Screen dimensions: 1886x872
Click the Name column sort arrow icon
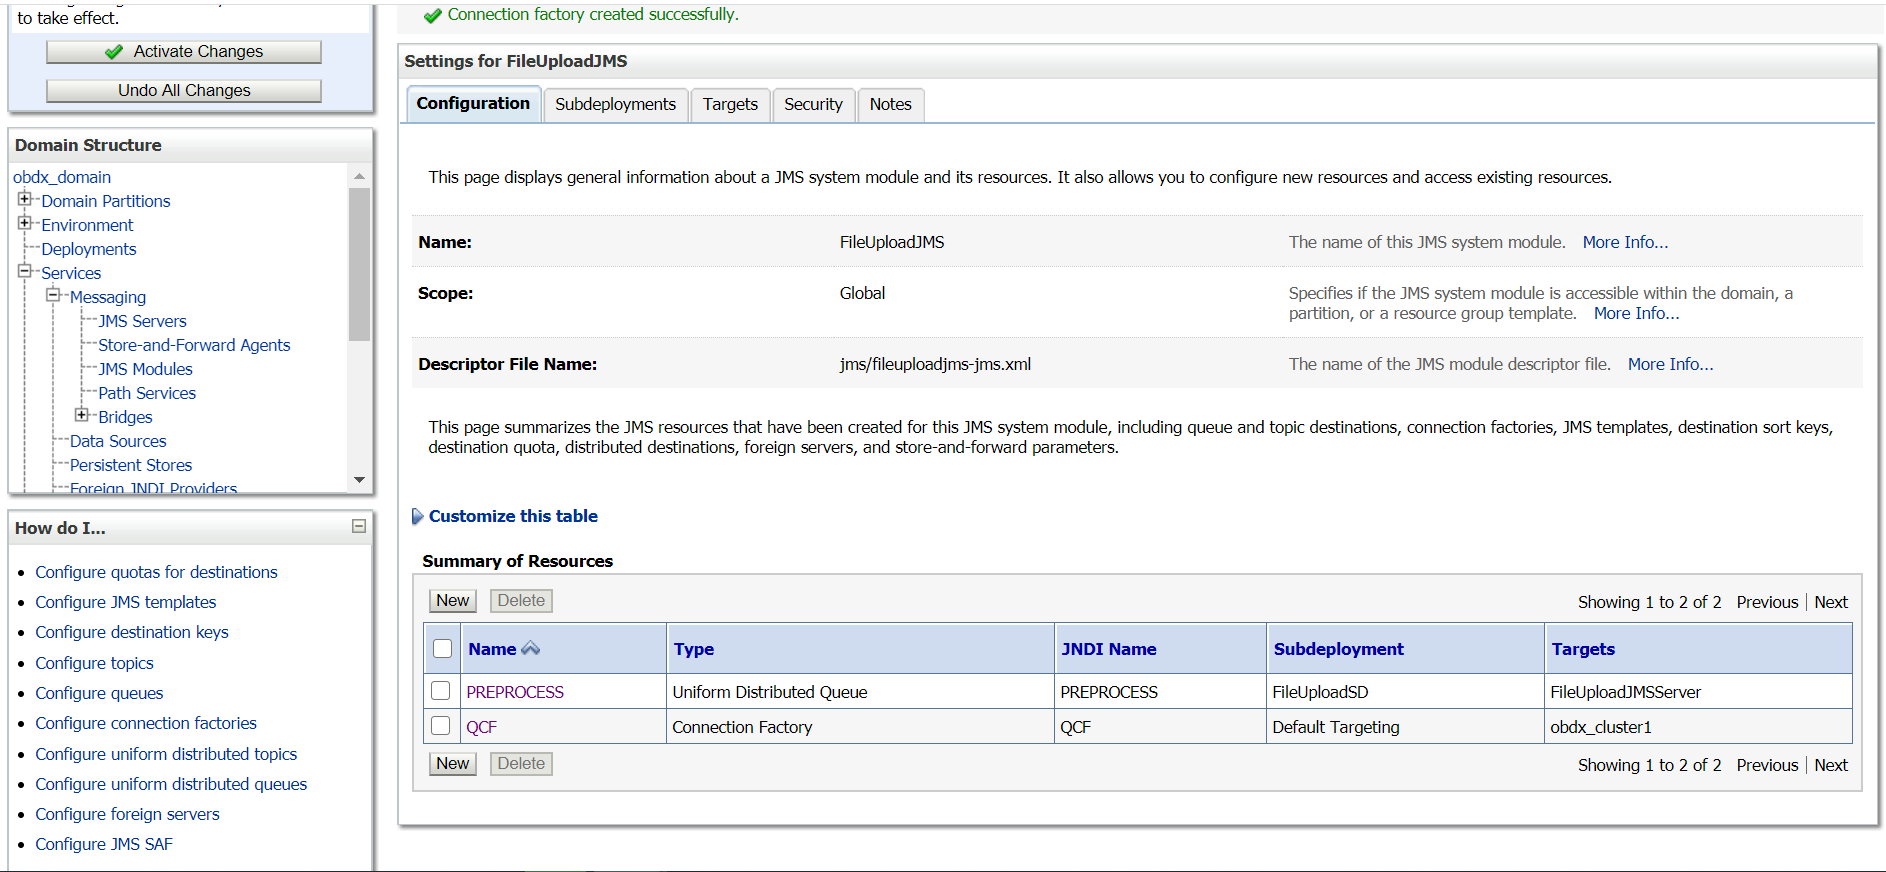tap(531, 649)
